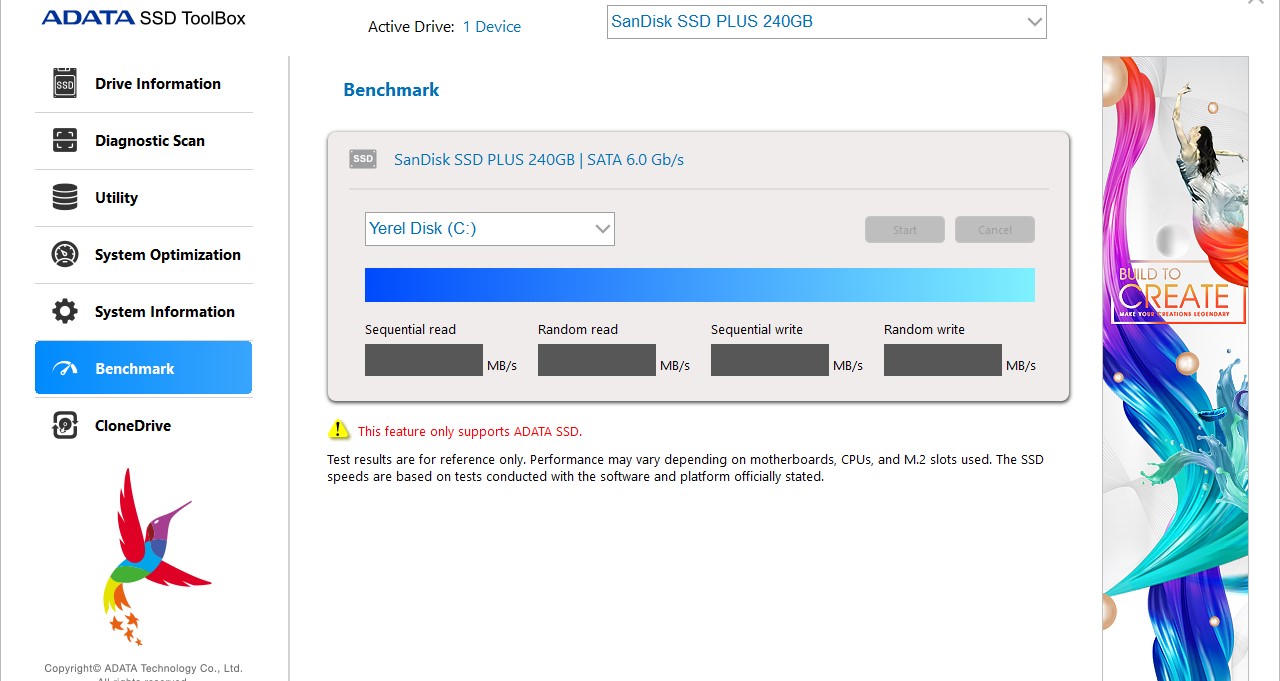1280x681 pixels.
Task: Click the System Information gear icon
Action: [x=65, y=311]
